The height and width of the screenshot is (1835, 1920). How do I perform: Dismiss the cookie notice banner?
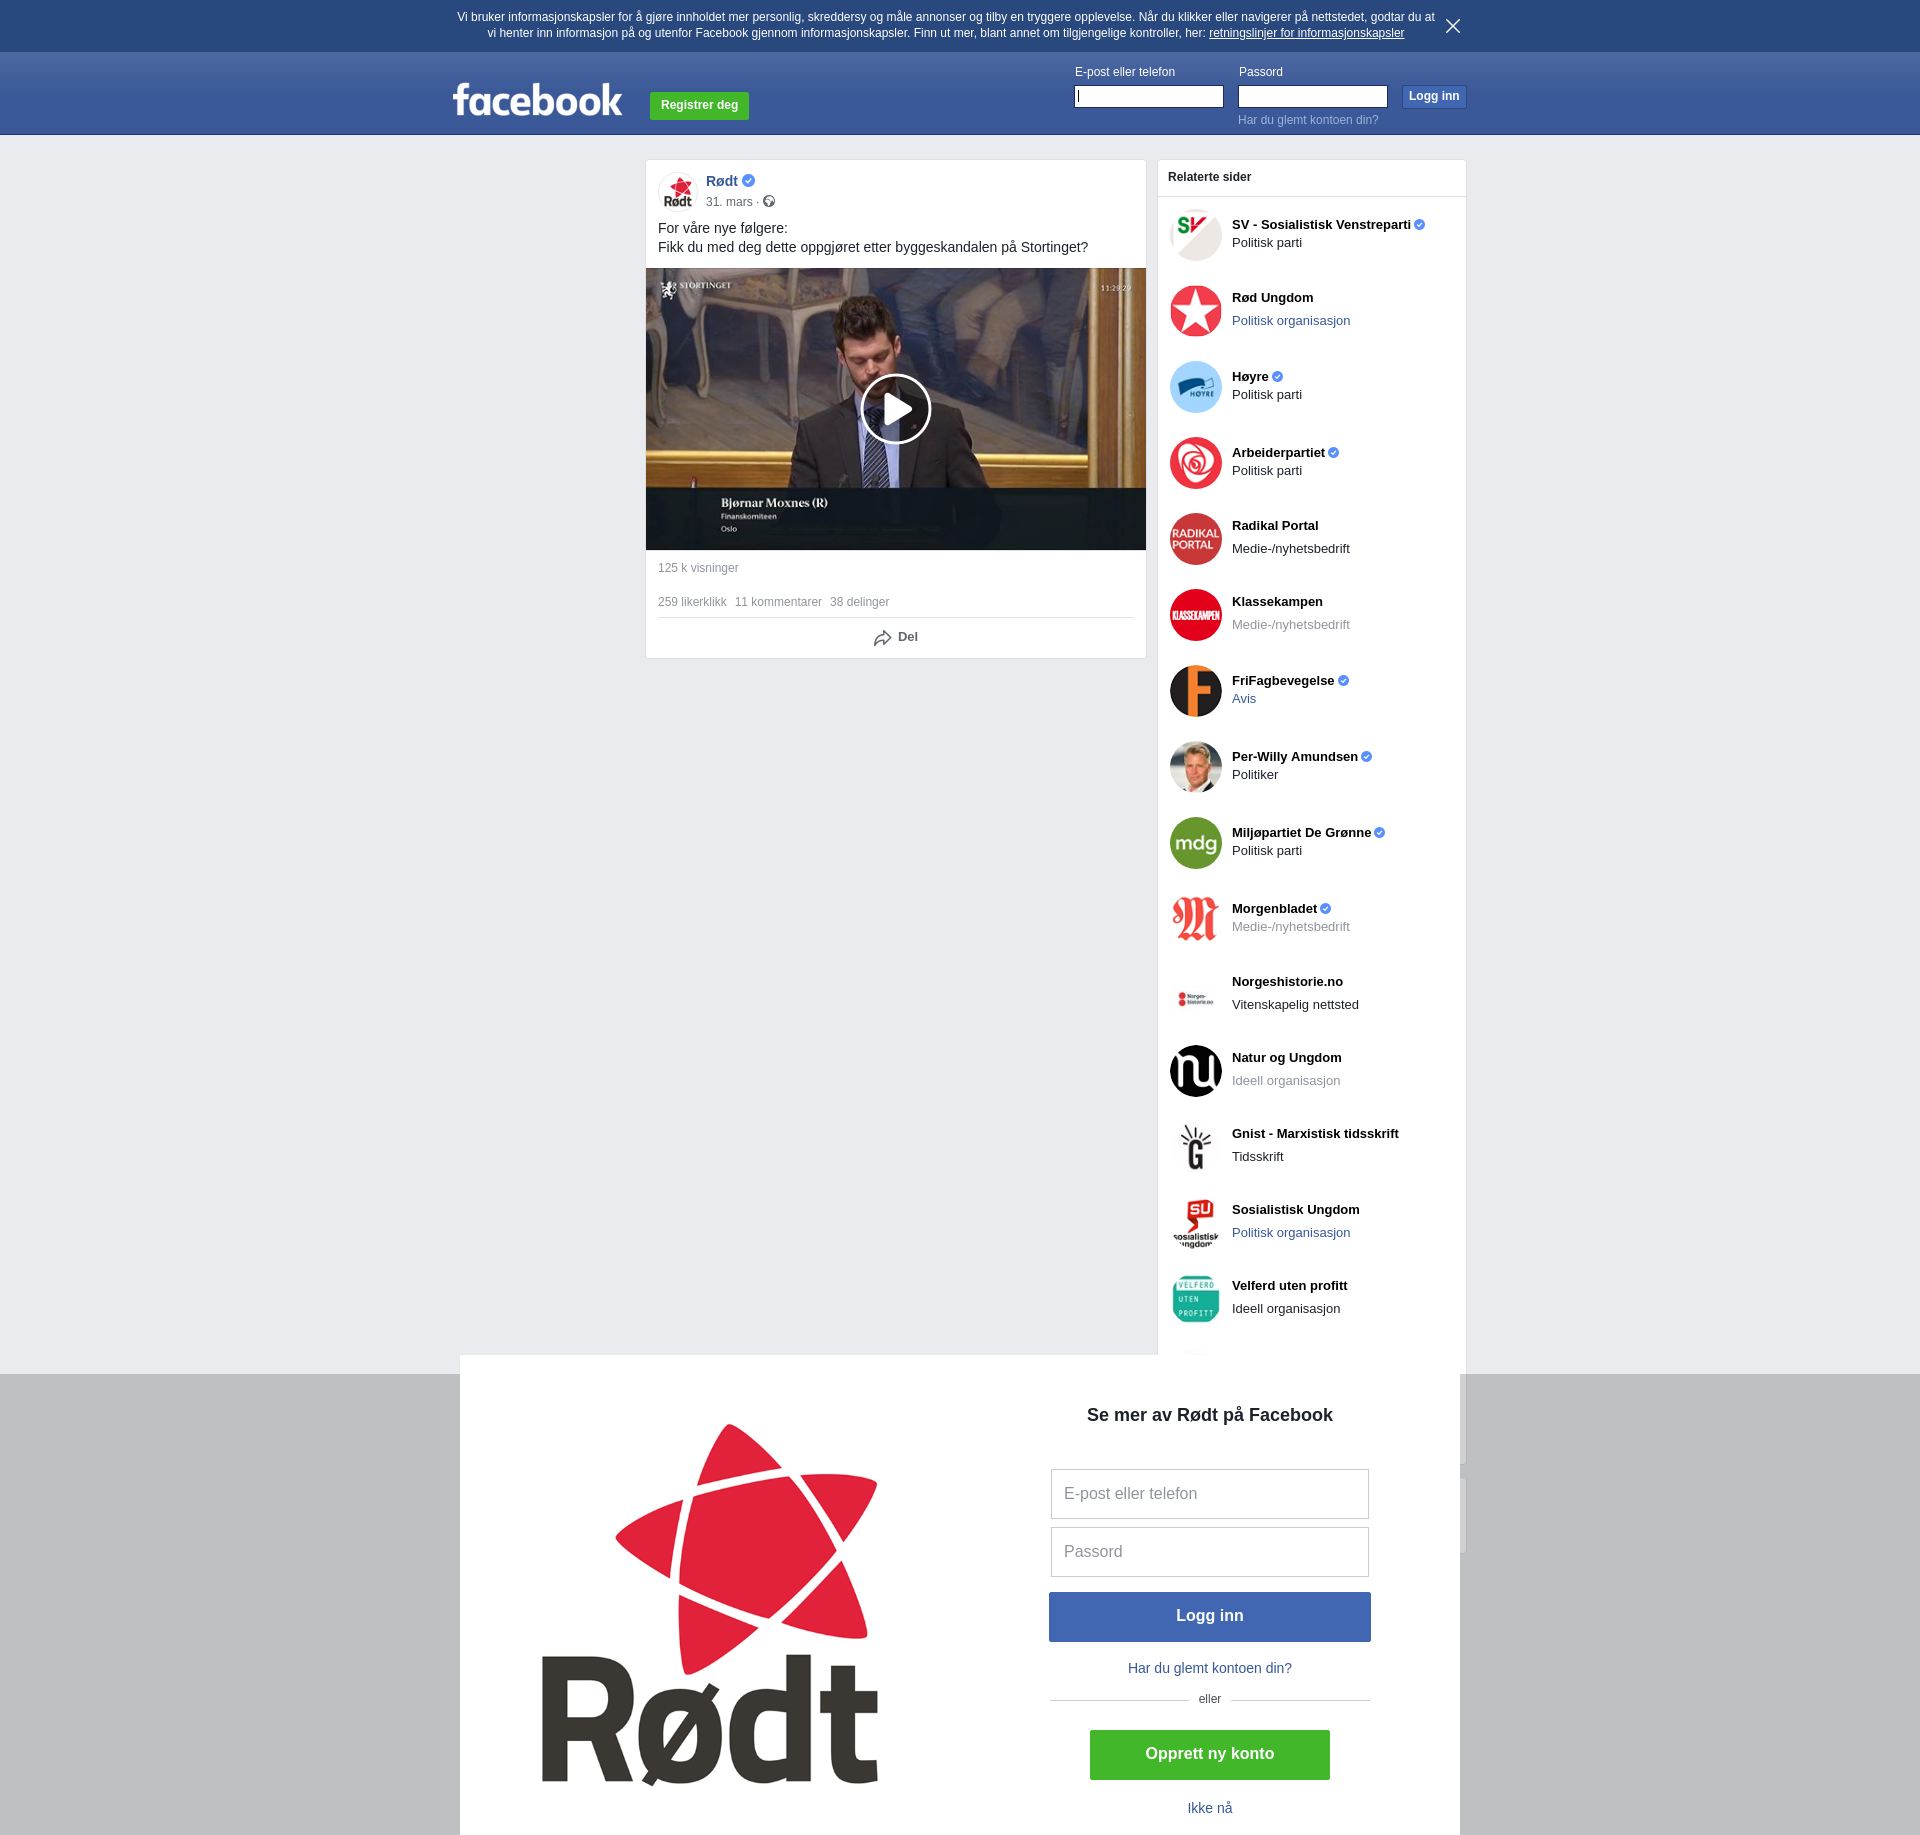pos(1452,26)
